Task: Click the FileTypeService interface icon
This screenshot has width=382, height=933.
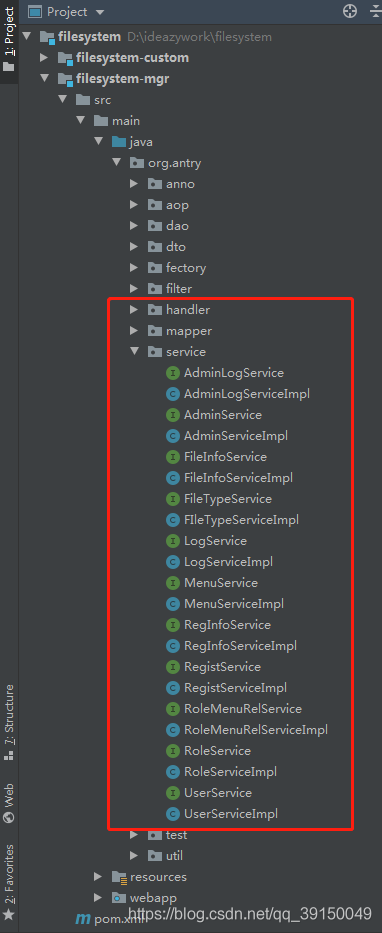Action: click(173, 499)
